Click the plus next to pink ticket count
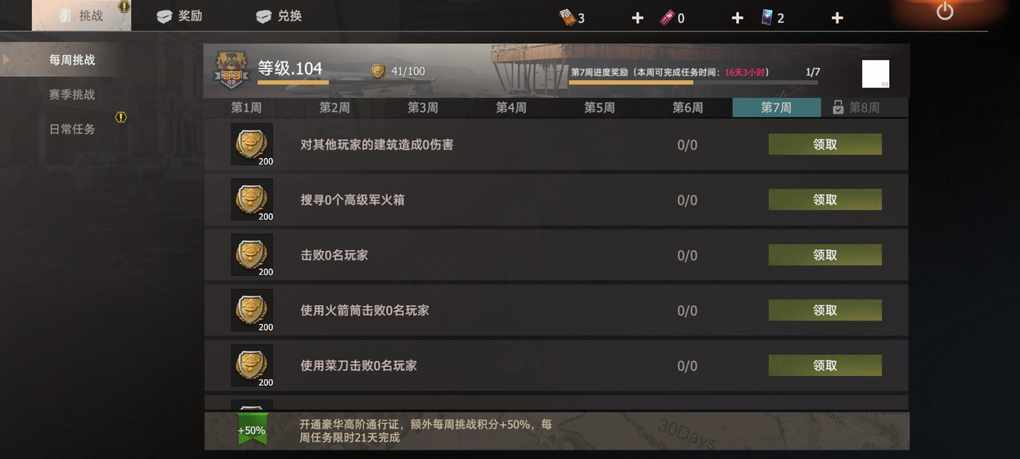The height and width of the screenshot is (459, 1020). coord(737,18)
